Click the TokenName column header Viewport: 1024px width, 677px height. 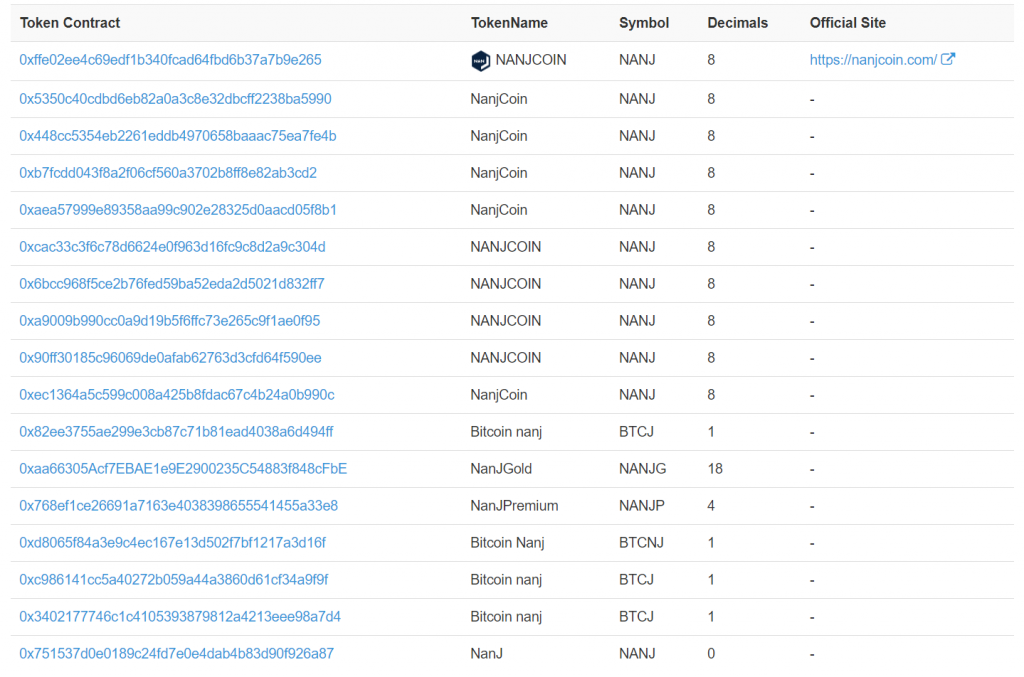[509, 23]
